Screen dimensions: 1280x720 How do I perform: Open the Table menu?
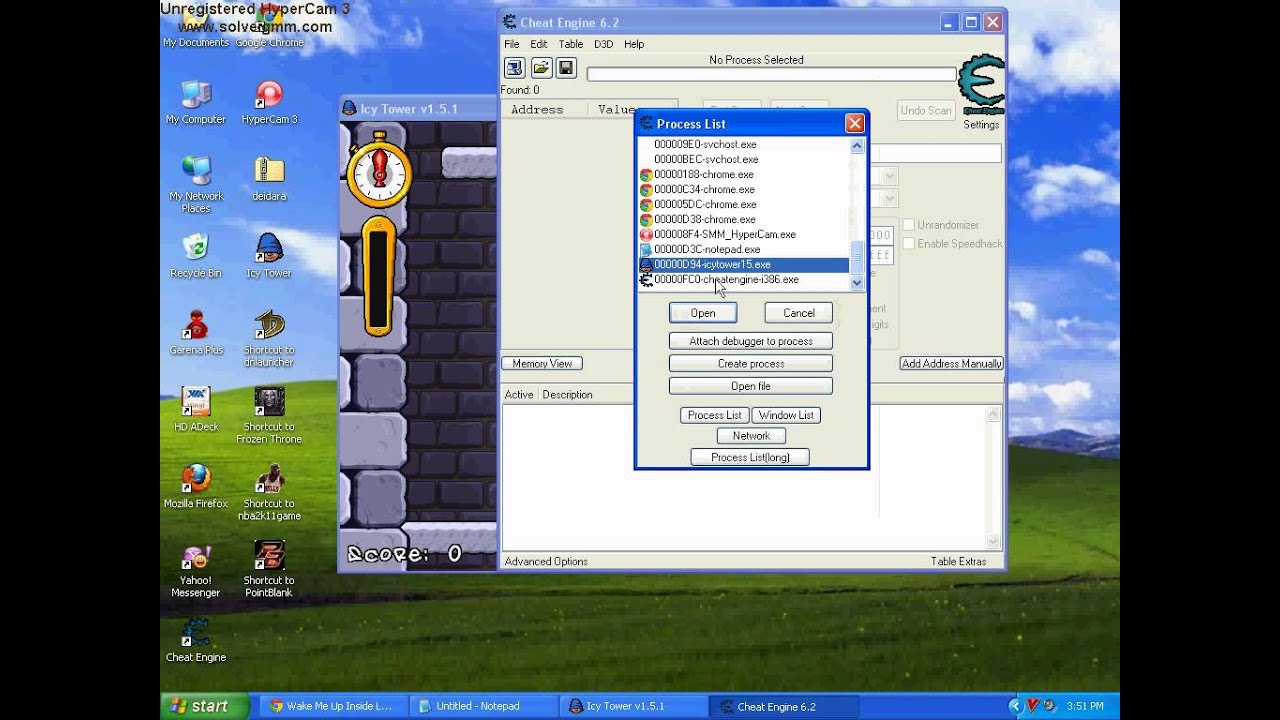pos(570,44)
